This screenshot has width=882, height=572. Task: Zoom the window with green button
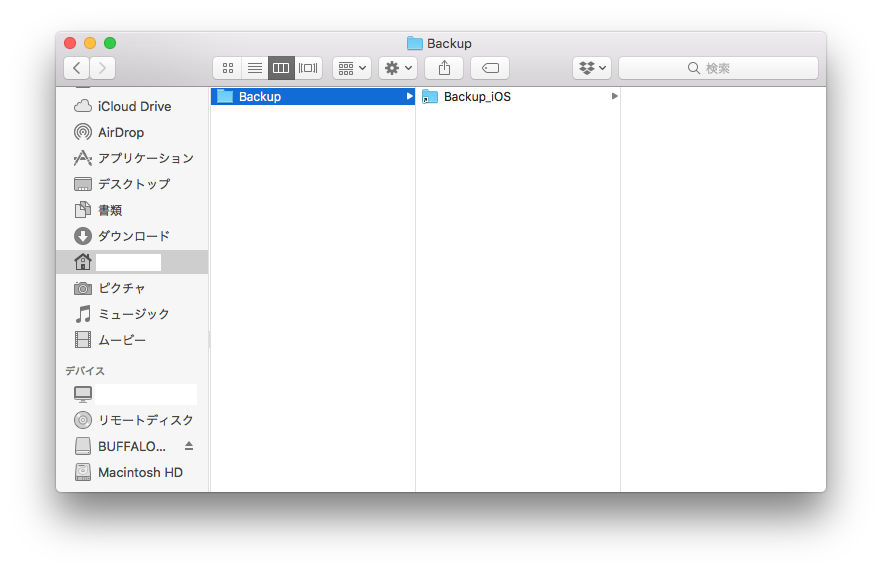click(x=110, y=43)
